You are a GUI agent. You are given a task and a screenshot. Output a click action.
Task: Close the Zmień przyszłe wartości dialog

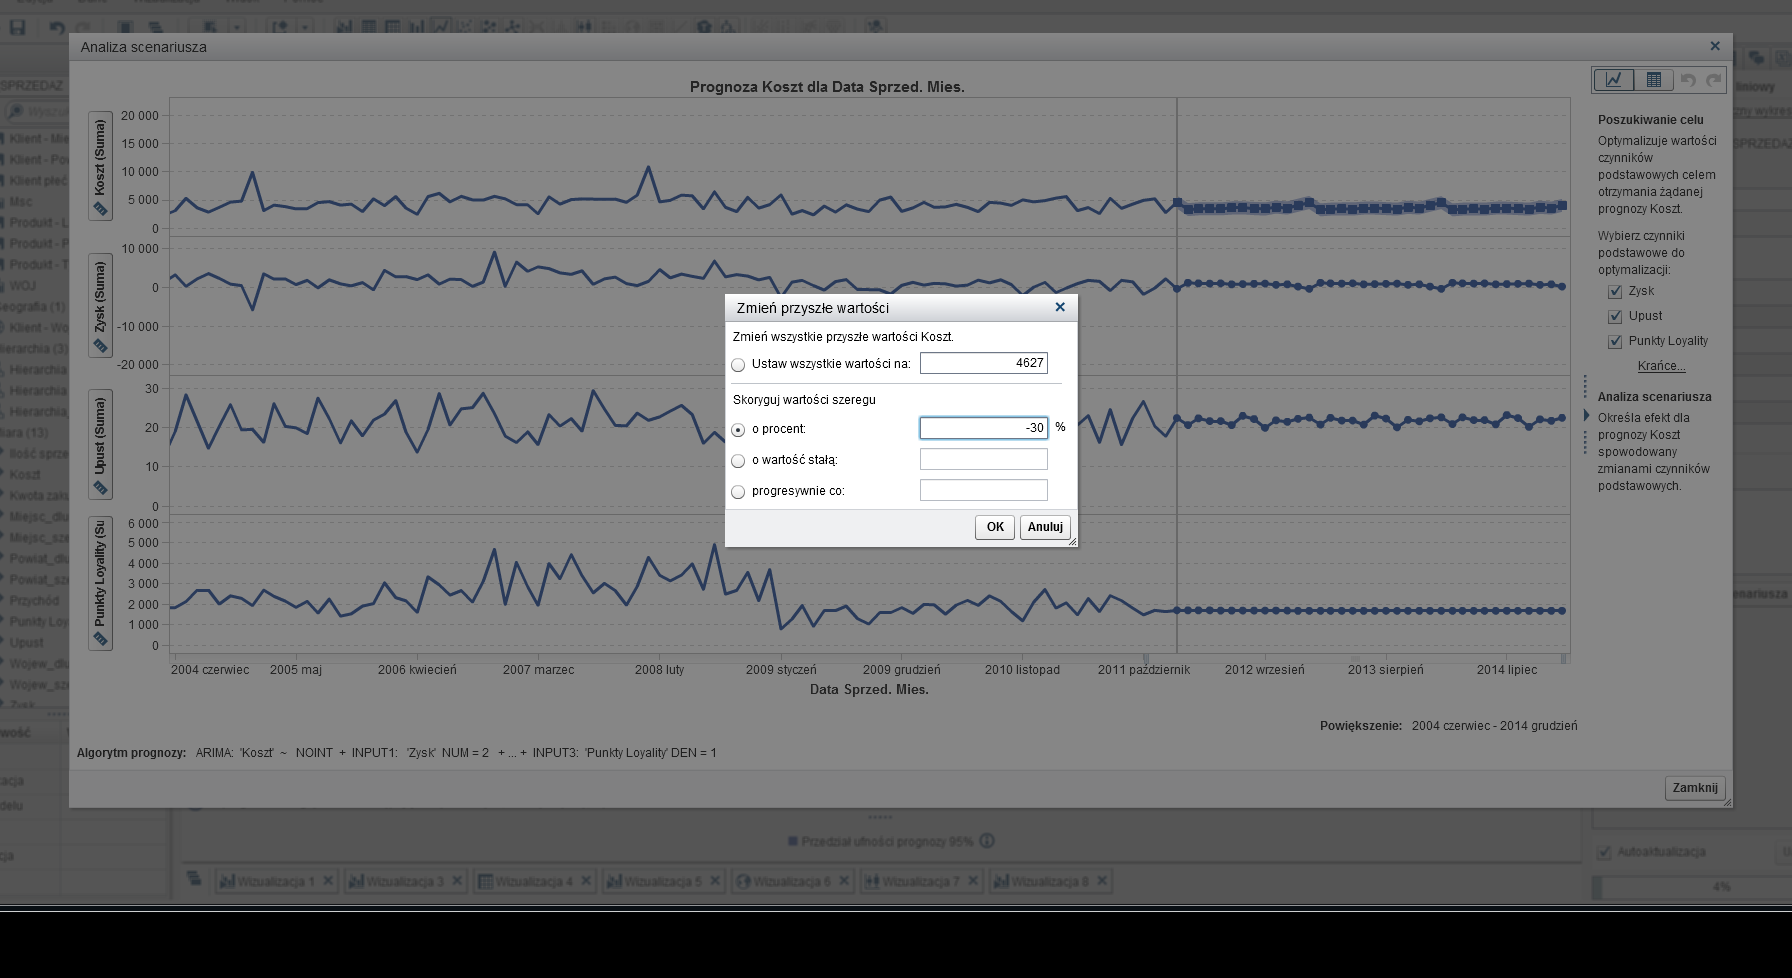tap(1060, 307)
